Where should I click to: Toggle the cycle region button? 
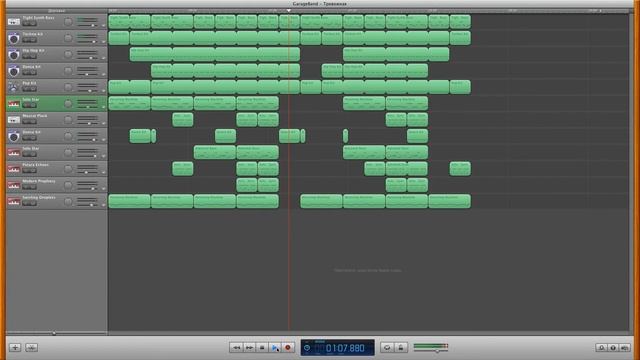coord(387,347)
